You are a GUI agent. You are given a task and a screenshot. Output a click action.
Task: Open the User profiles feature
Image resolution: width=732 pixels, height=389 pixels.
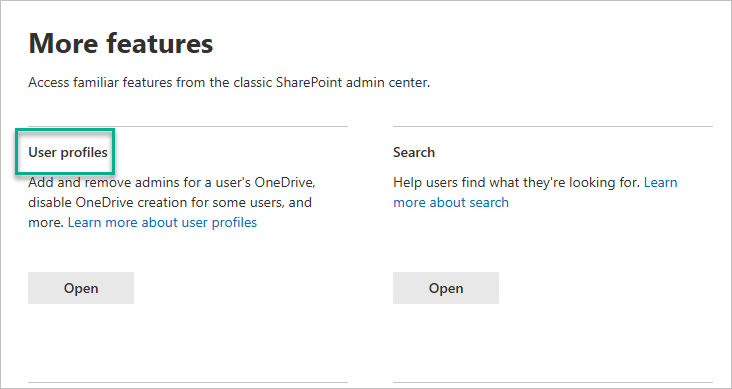(81, 288)
